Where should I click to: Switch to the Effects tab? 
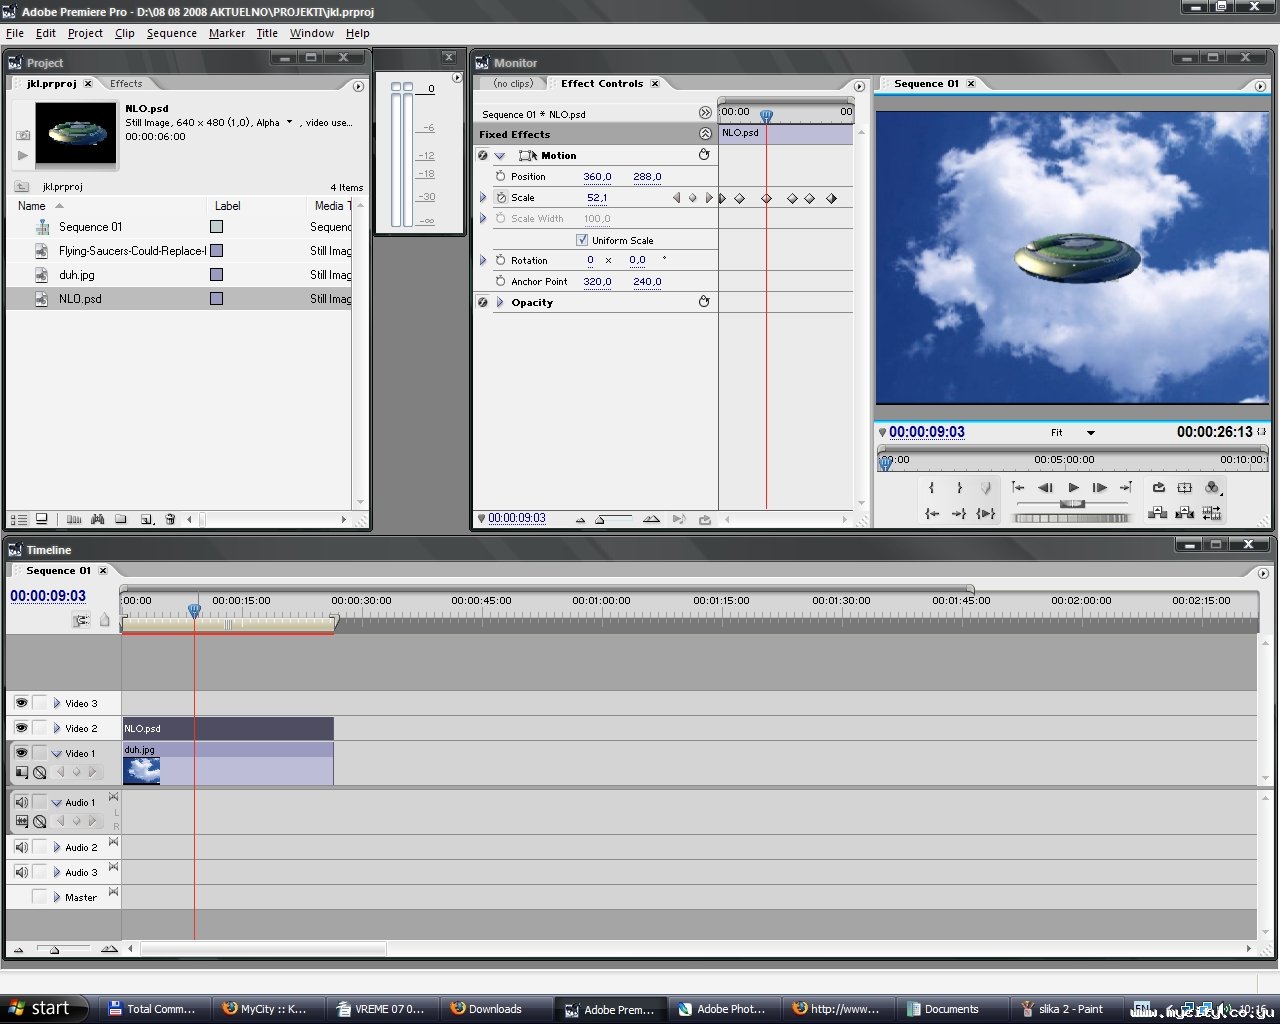click(x=126, y=84)
